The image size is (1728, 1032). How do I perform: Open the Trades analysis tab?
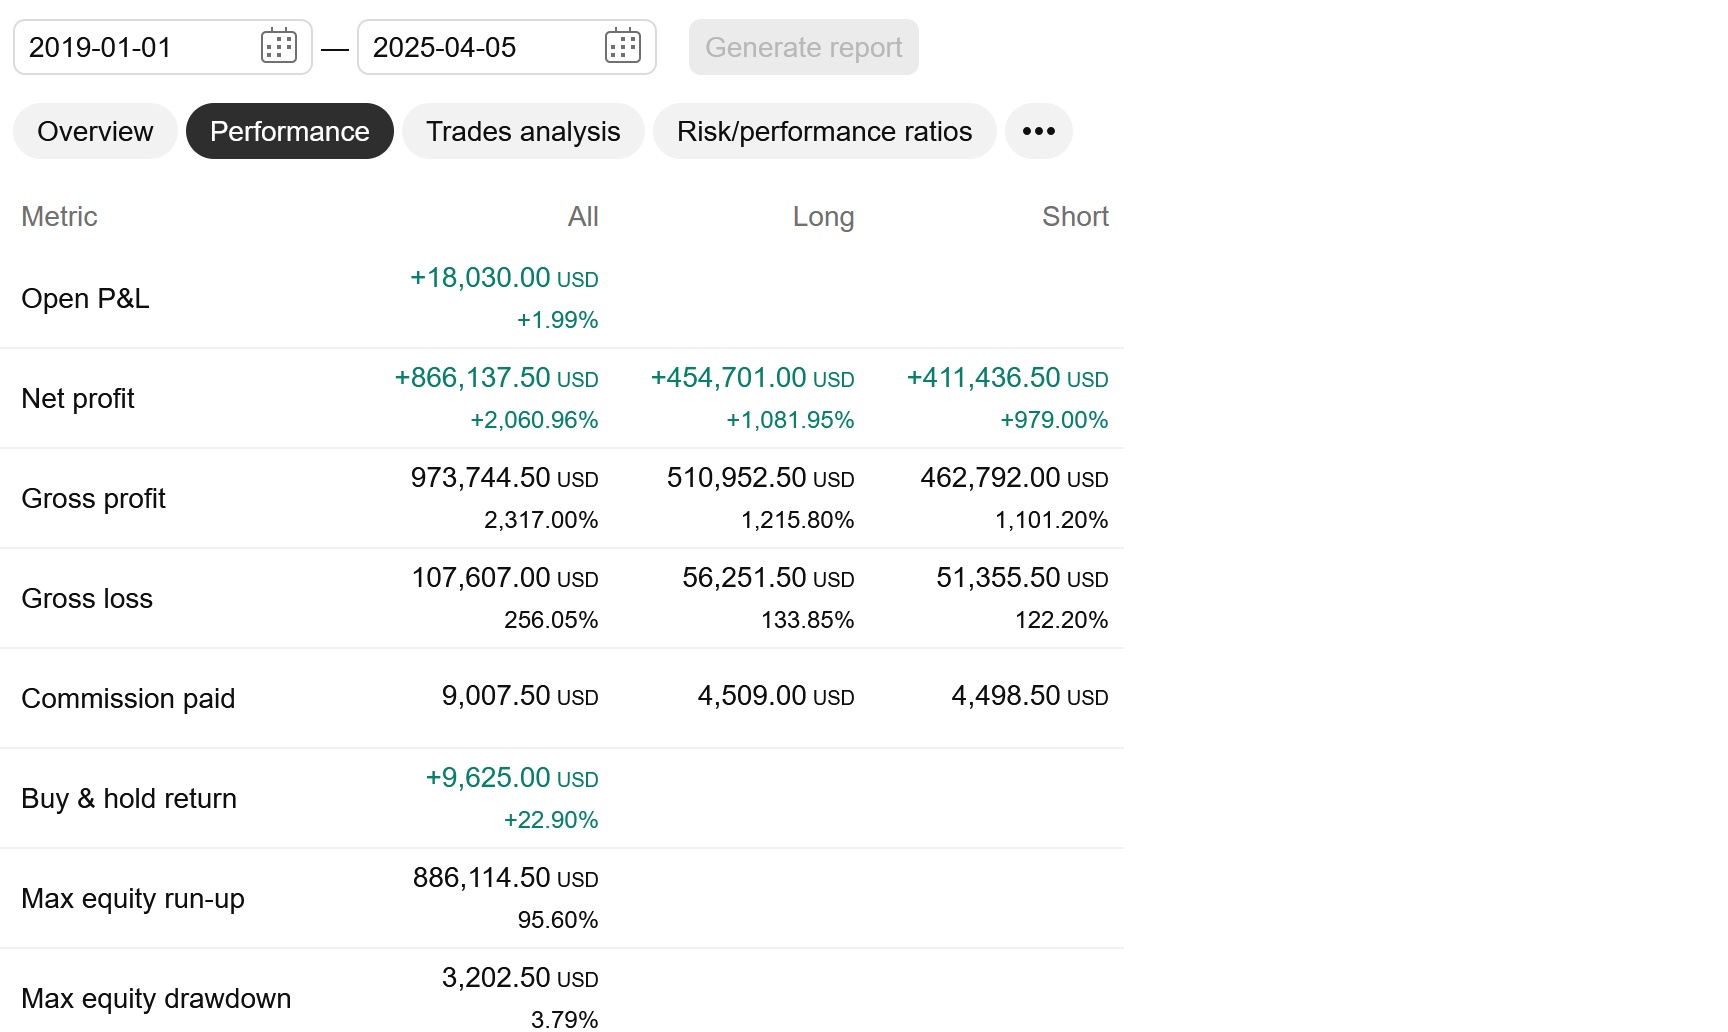(x=523, y=131)
